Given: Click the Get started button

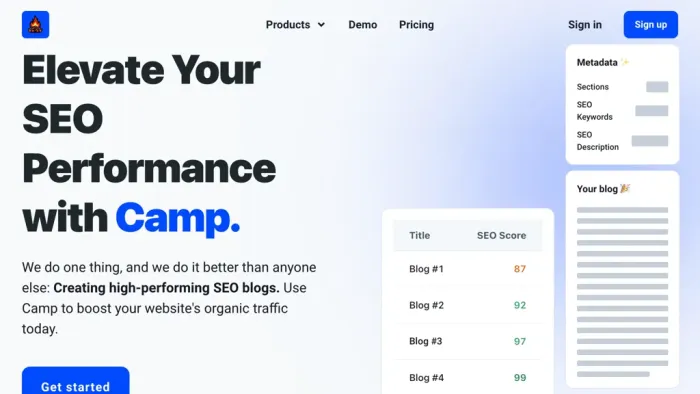Looking at the screenshot, I should tap(75, 381).
